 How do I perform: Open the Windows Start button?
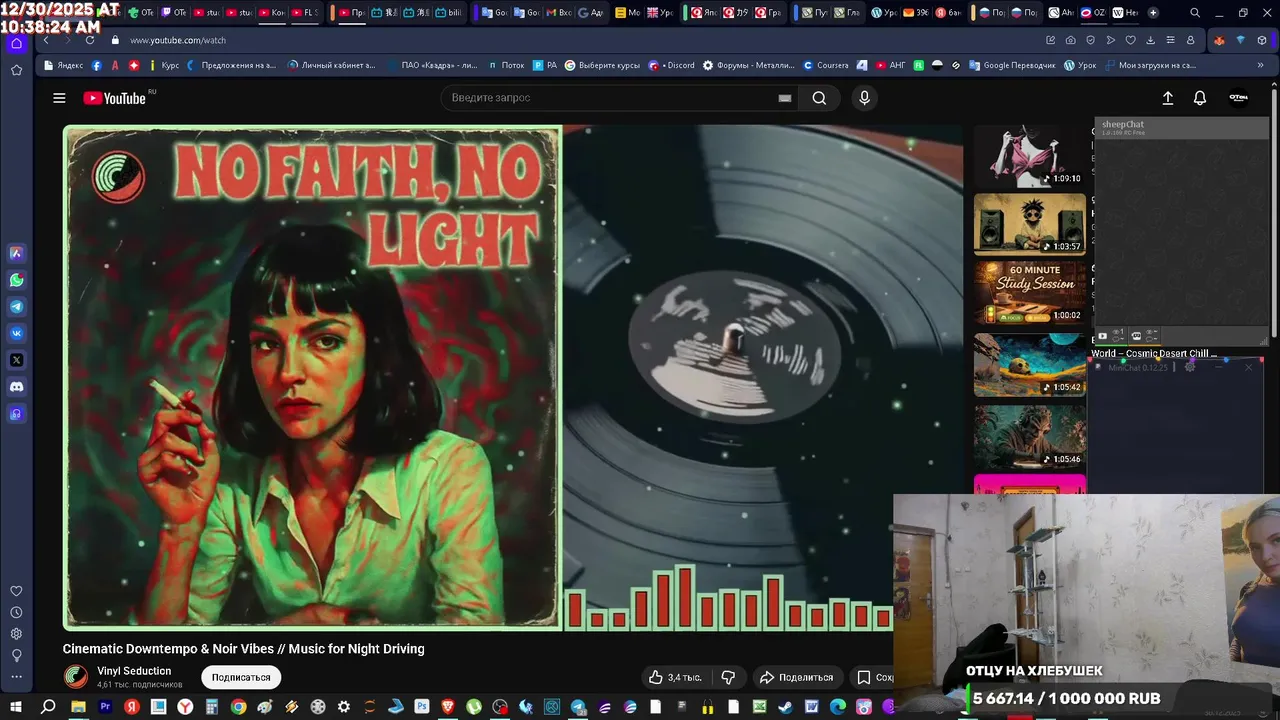point(16,707)
